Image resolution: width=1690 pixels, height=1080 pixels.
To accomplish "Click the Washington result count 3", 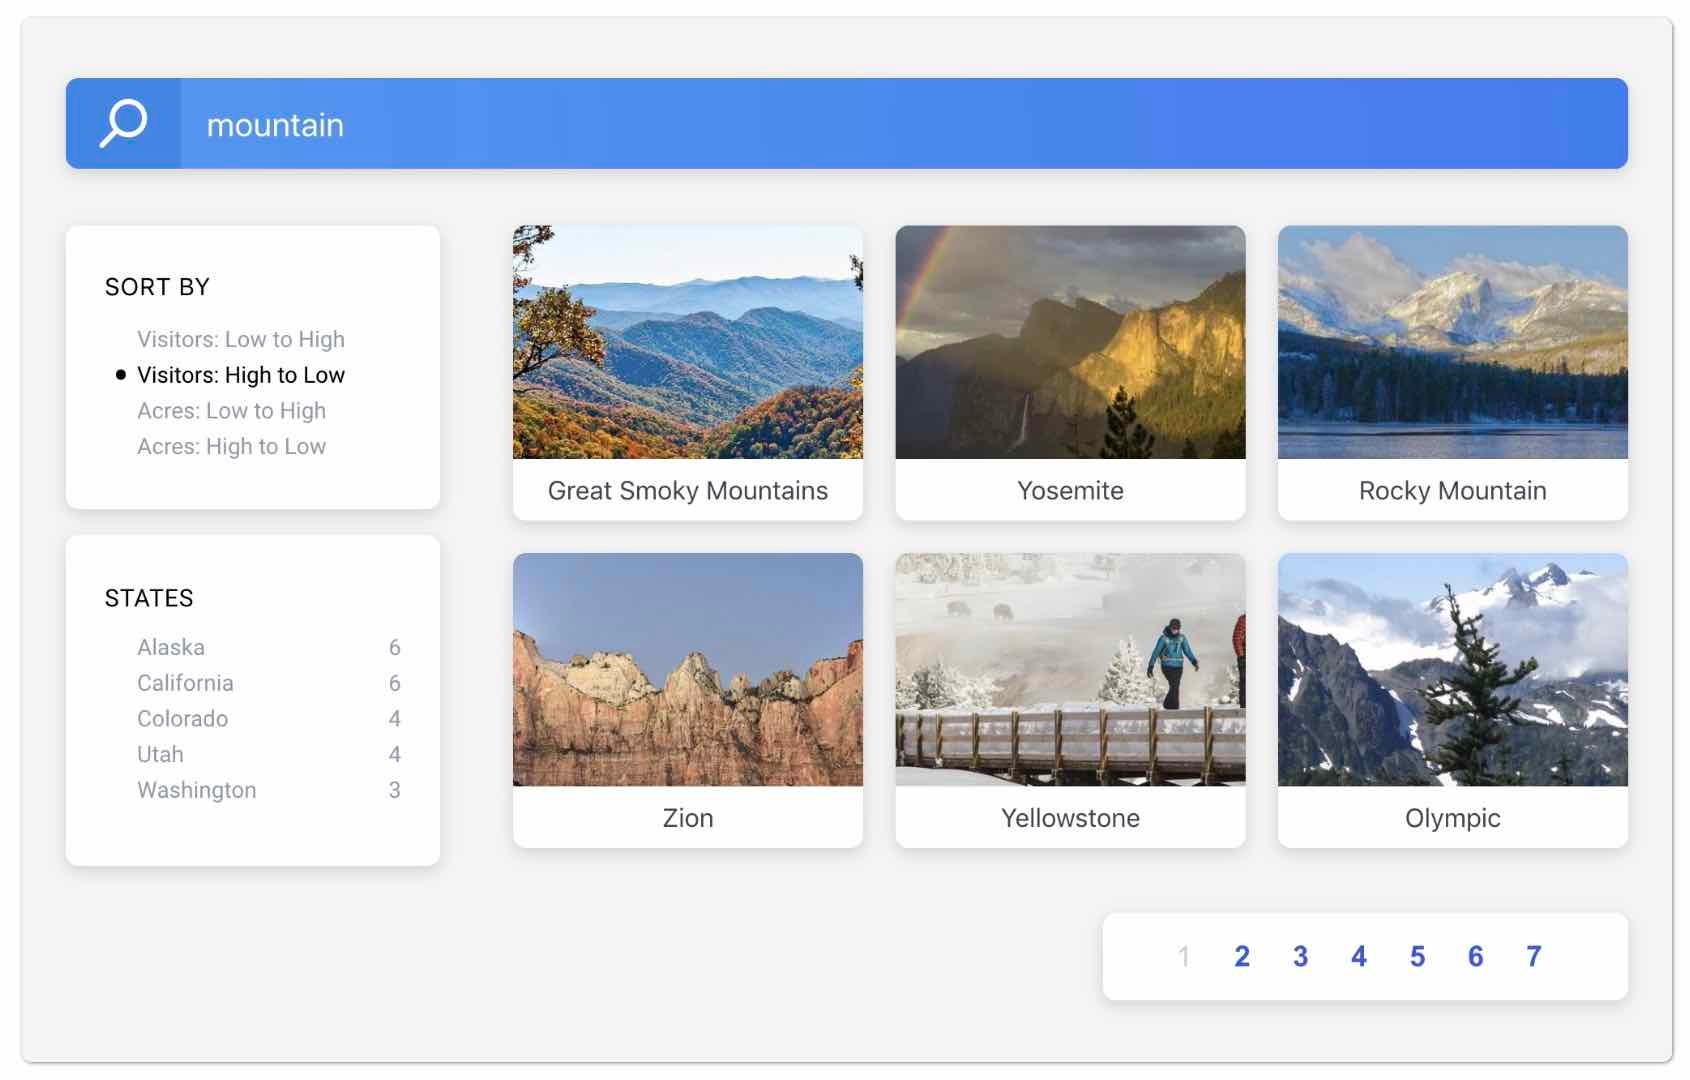I will tap(395, 790).
